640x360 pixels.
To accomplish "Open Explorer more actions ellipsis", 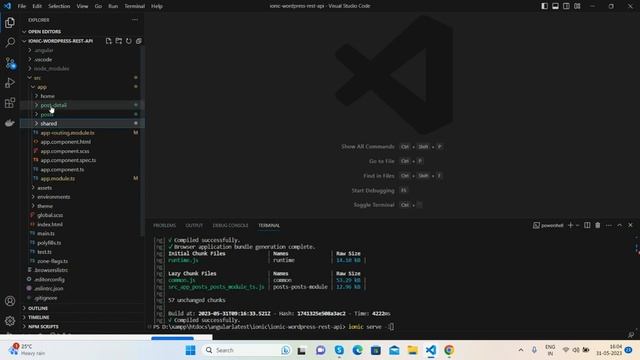I will coord(135,20).
